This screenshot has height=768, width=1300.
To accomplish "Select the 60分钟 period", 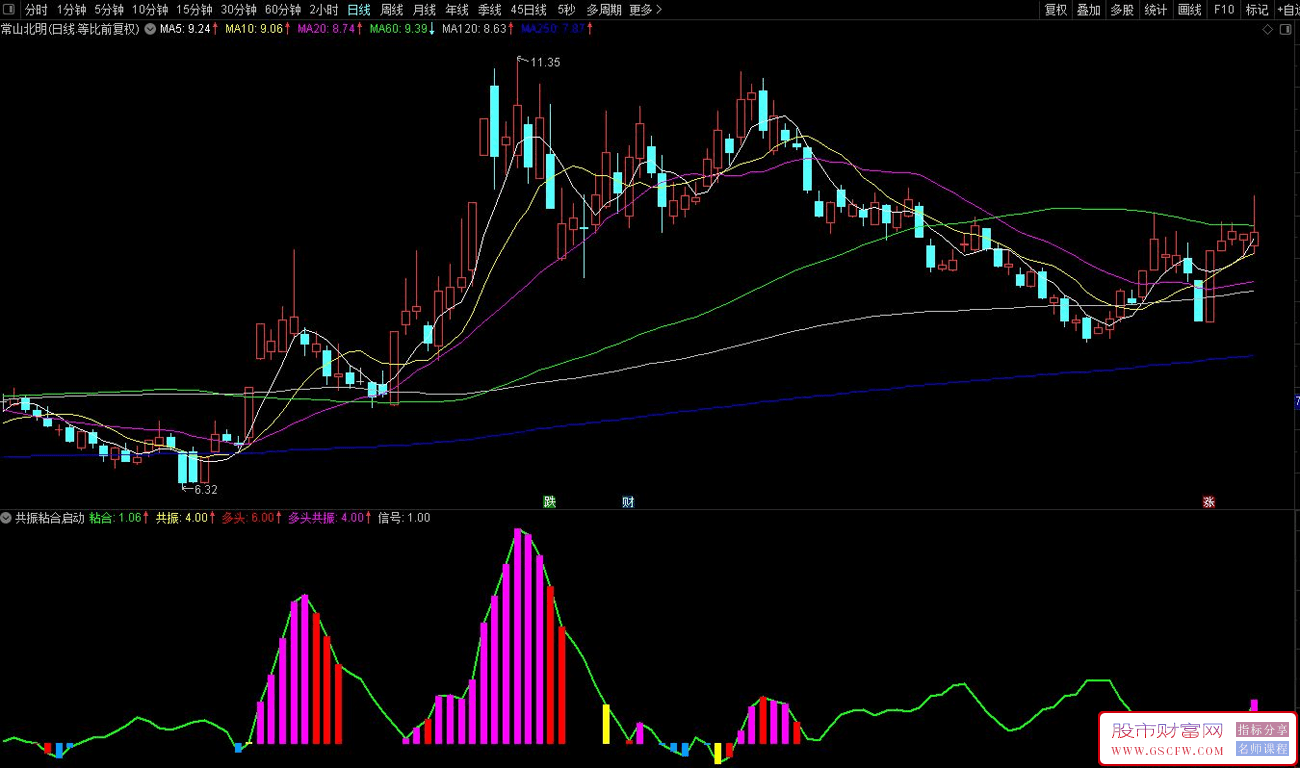I will tap(283, 10).
